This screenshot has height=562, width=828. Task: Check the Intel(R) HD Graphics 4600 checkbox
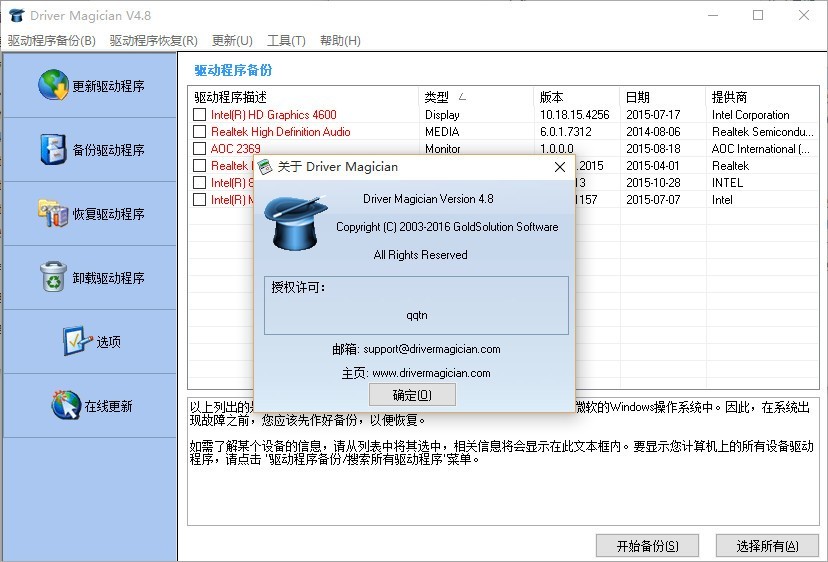click(200, 115)
